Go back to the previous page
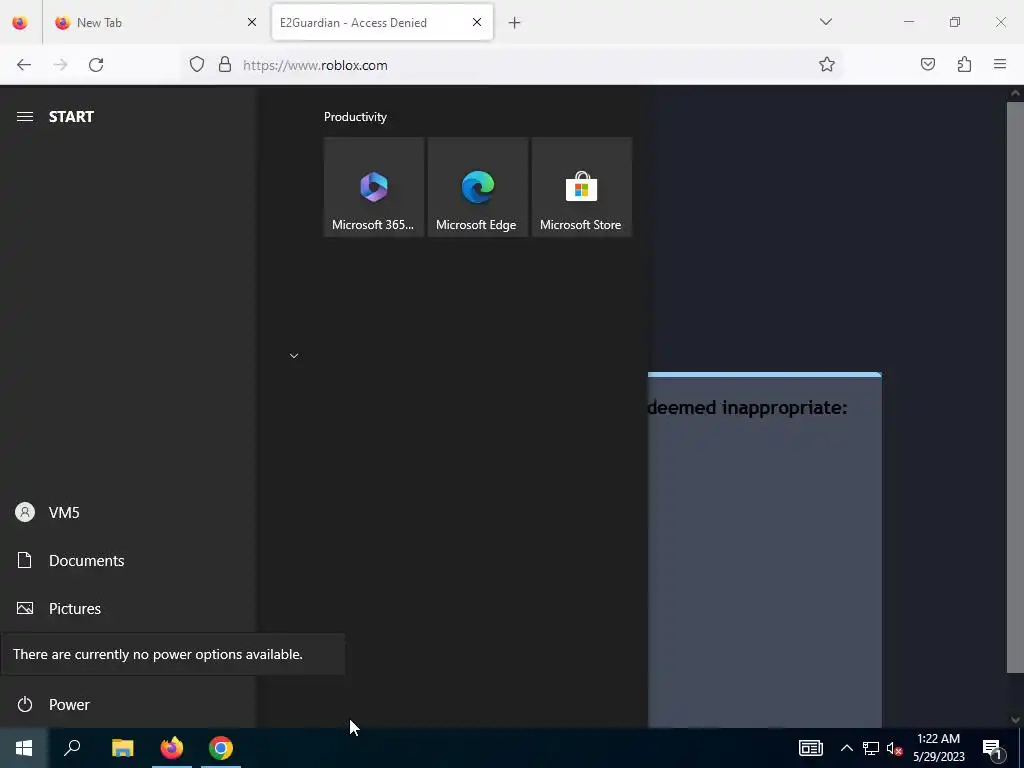The image size is (1024, 768). coord(24,65)
